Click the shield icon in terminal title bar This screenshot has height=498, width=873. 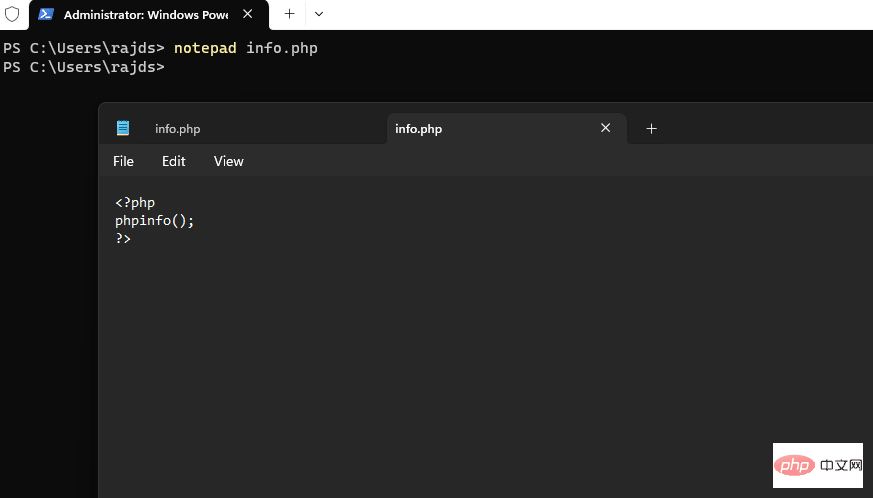tap(12, 15)
